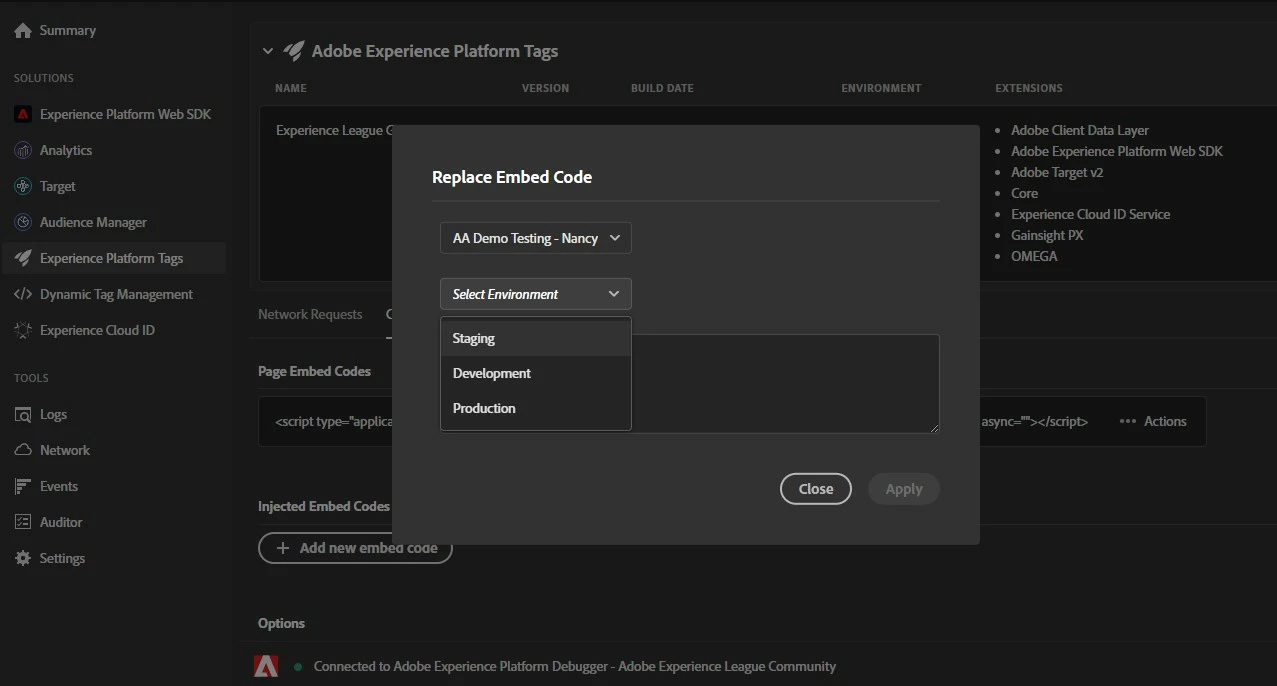Click the ENVIRONMENT column header
The image size is (1277, 686).
(x=881, y=88)
